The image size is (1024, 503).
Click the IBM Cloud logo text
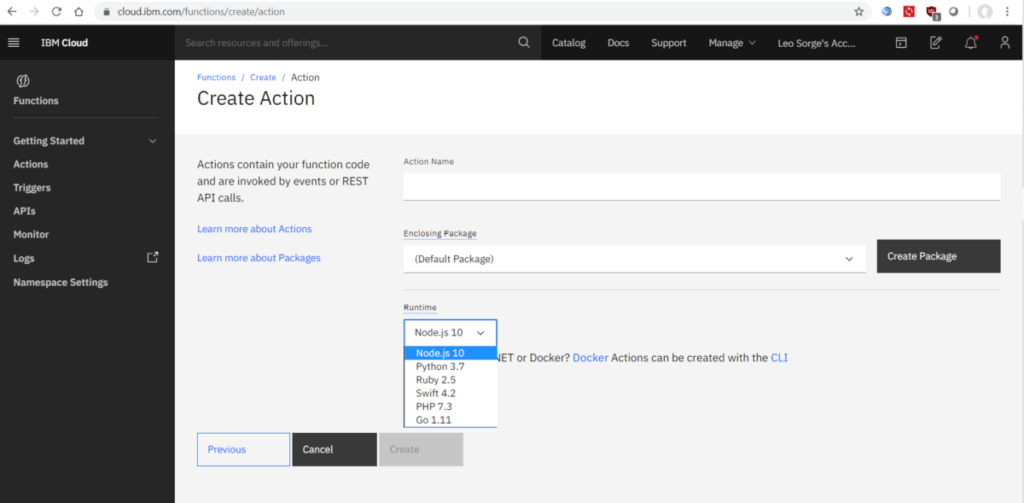(64, 42)
